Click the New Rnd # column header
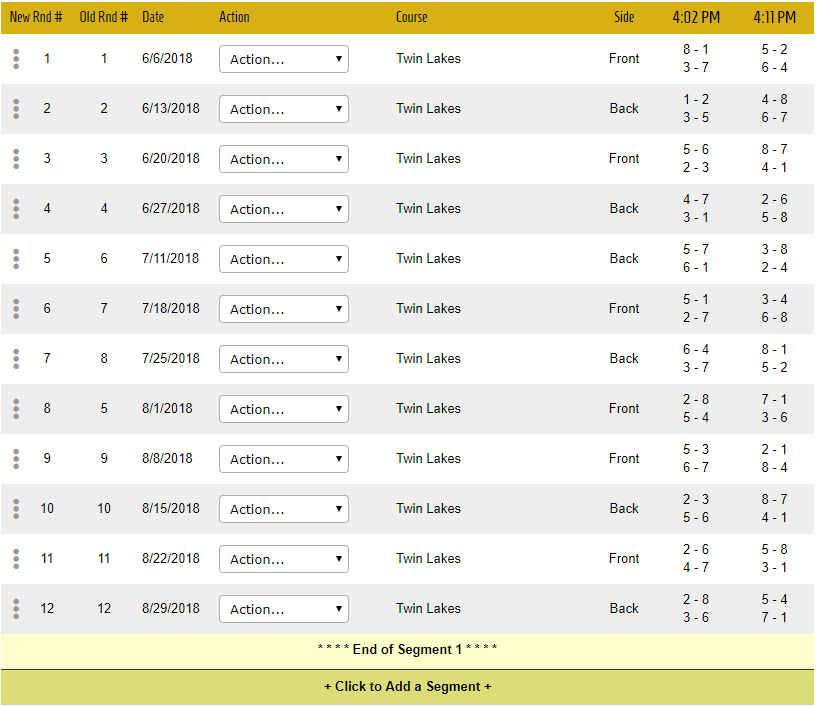This screenshot has width=817, height=706. point(36,18)
